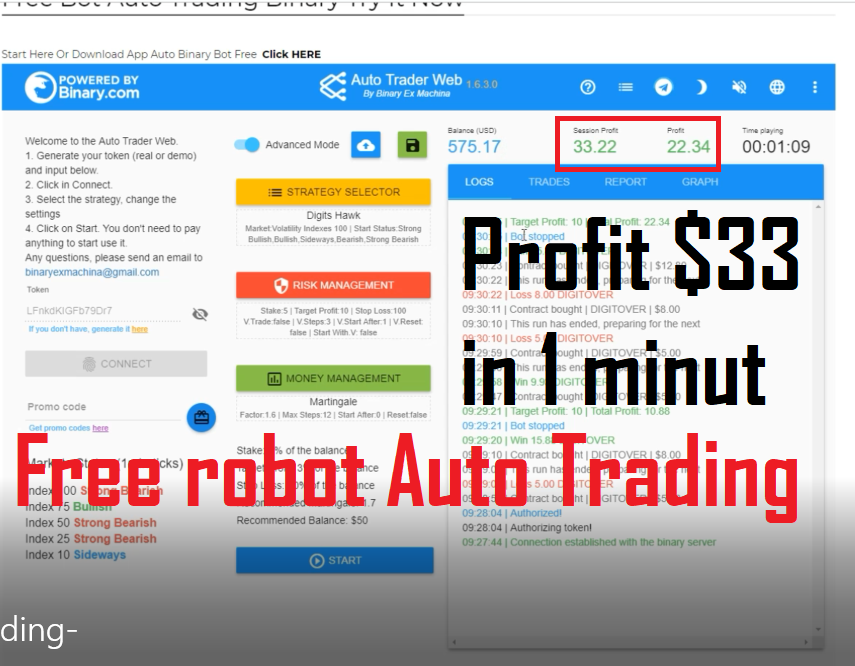Click the blue promo gift button

tap(201, 418)
